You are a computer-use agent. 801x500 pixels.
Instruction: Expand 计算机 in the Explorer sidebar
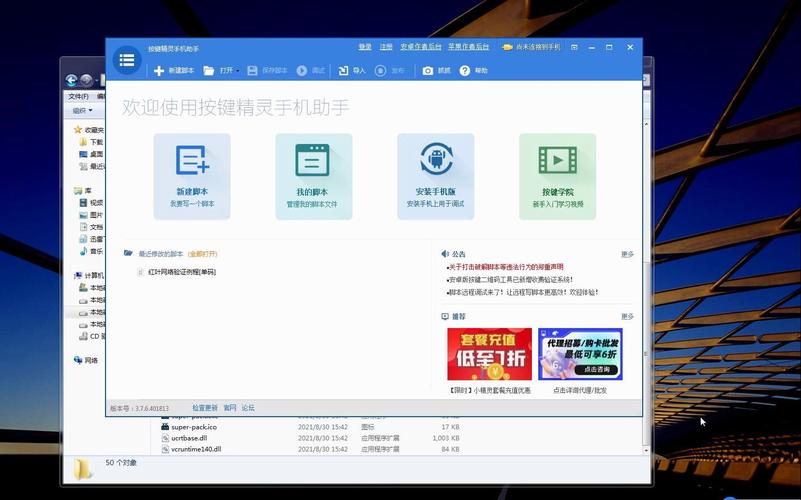76,275
